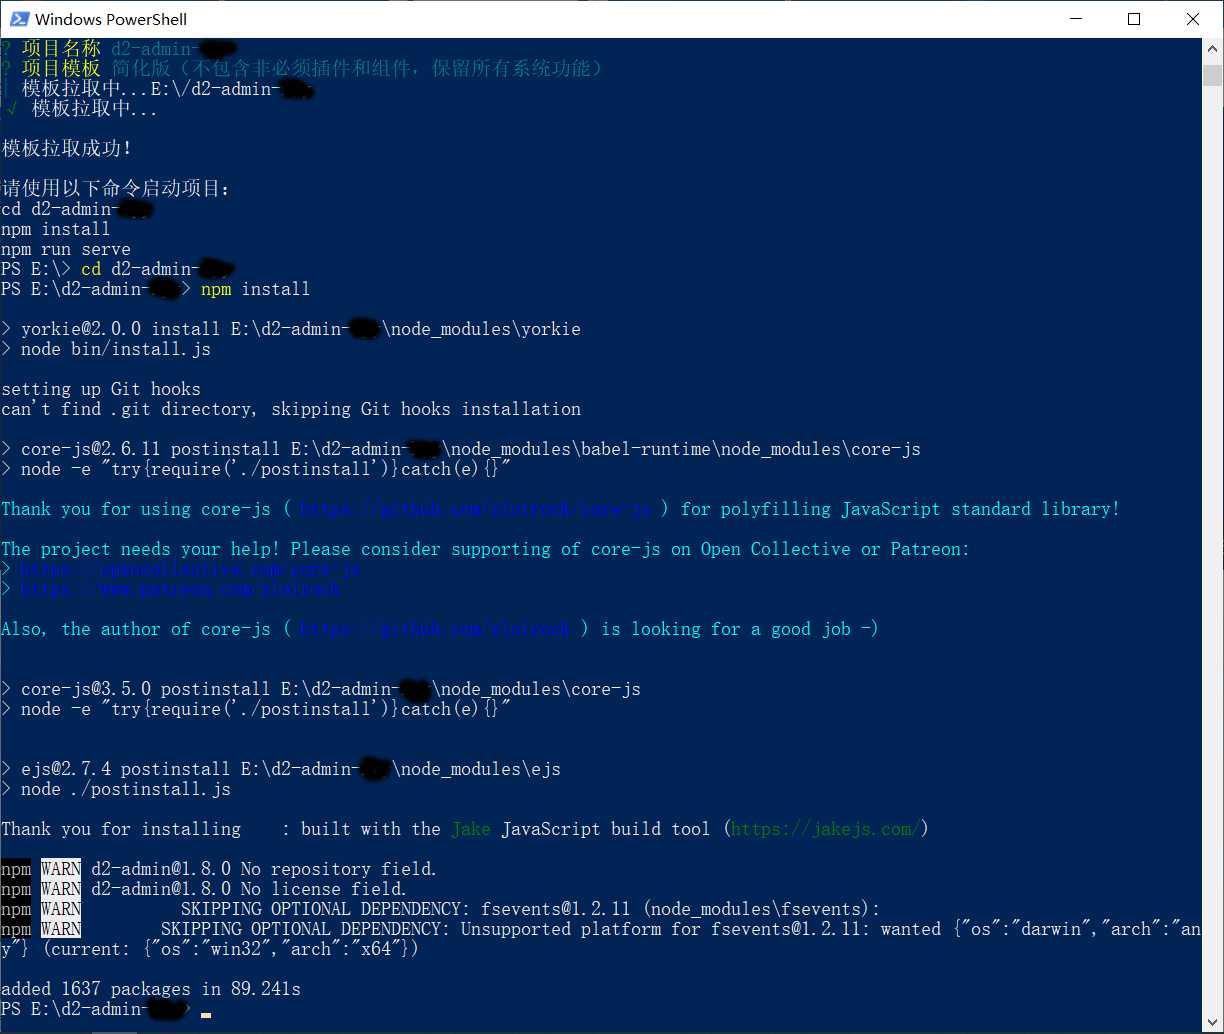The height and width of the screenshot is (1034, 1224).
Task: Click 'polyfilling JavaScript standard library!' text
Action: pyautogui.click(x=900, y=509)
